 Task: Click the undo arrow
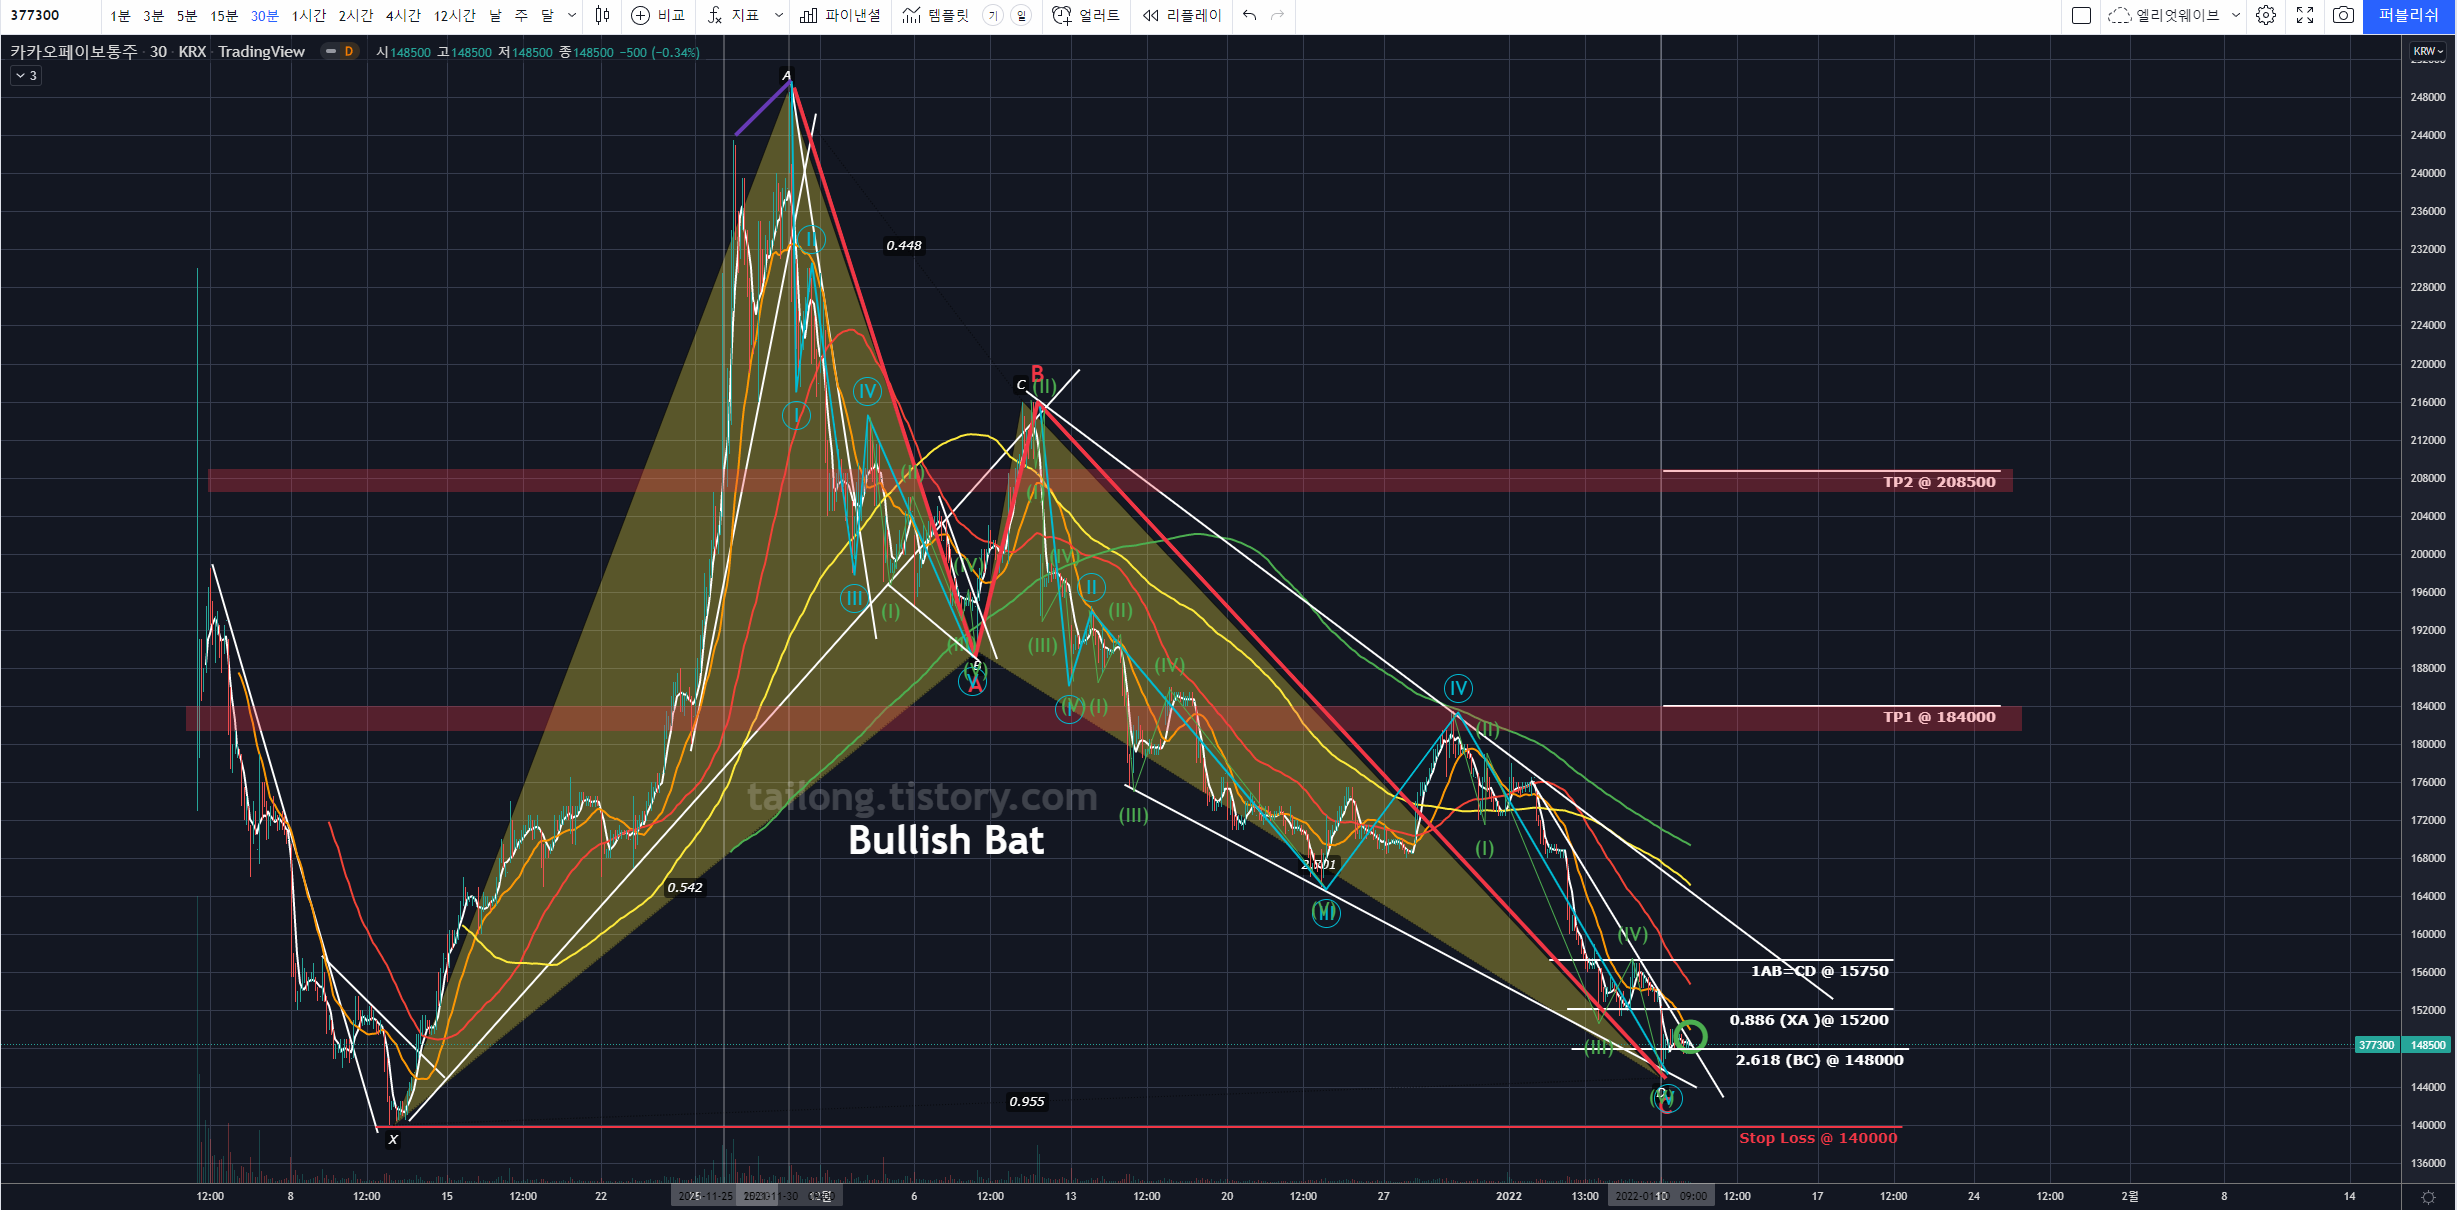pos(1249,15)
